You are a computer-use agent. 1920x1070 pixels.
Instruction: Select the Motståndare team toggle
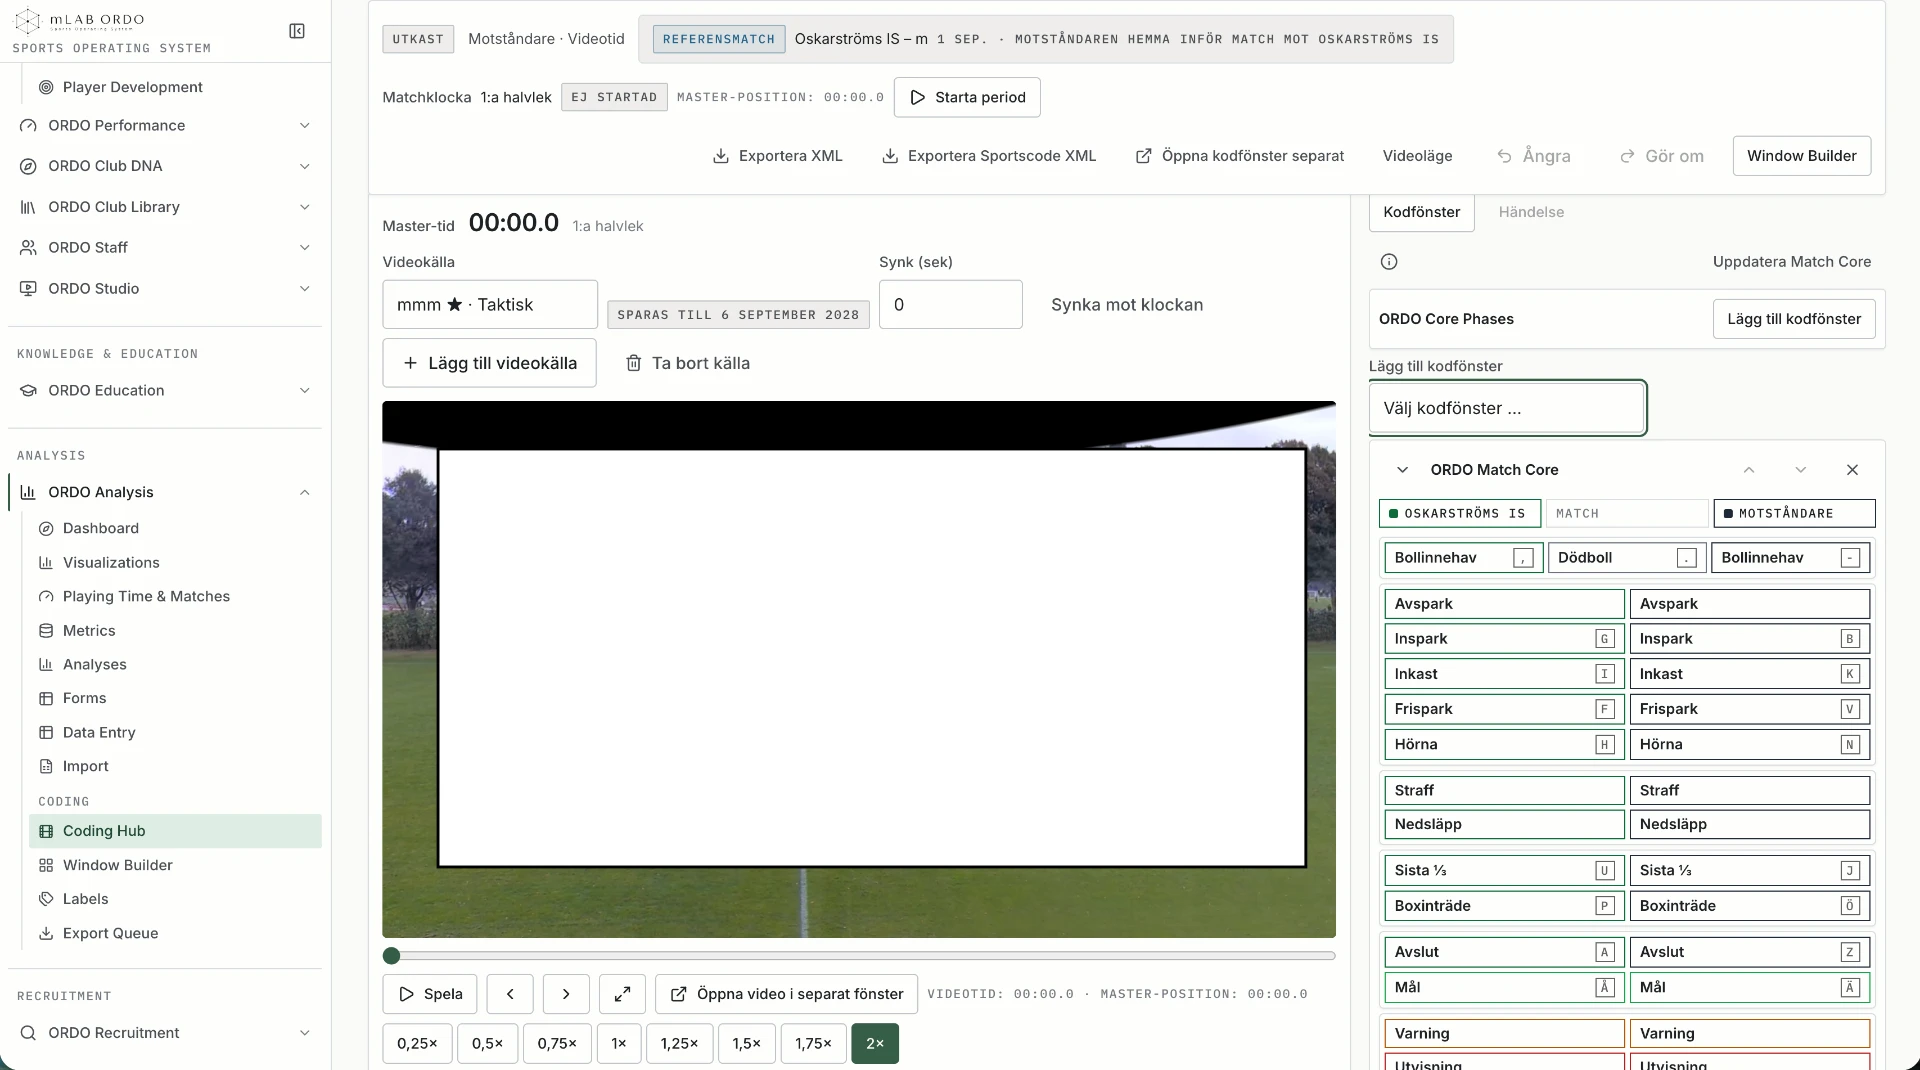point(1794,514)
